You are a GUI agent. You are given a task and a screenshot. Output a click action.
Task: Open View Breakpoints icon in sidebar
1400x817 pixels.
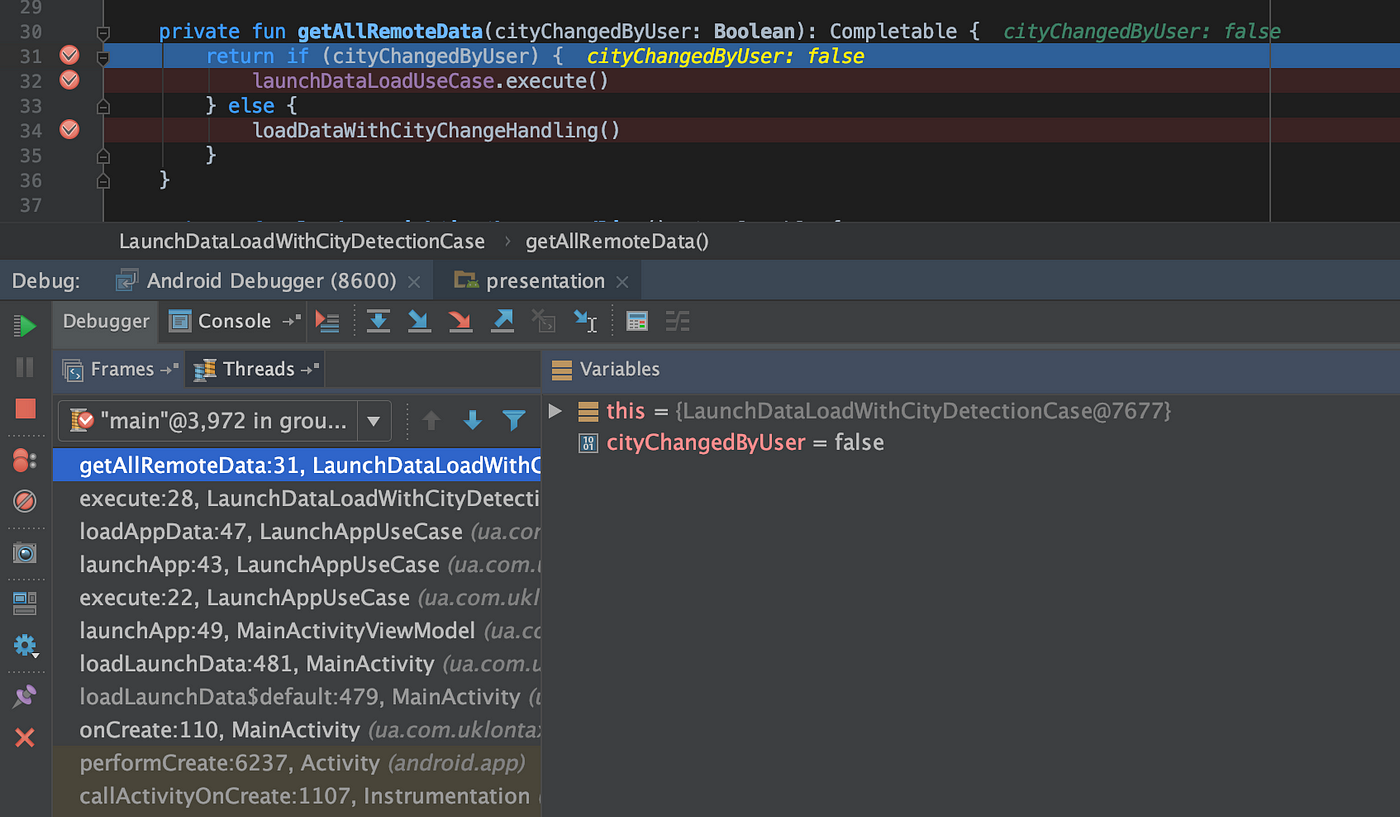25,460
